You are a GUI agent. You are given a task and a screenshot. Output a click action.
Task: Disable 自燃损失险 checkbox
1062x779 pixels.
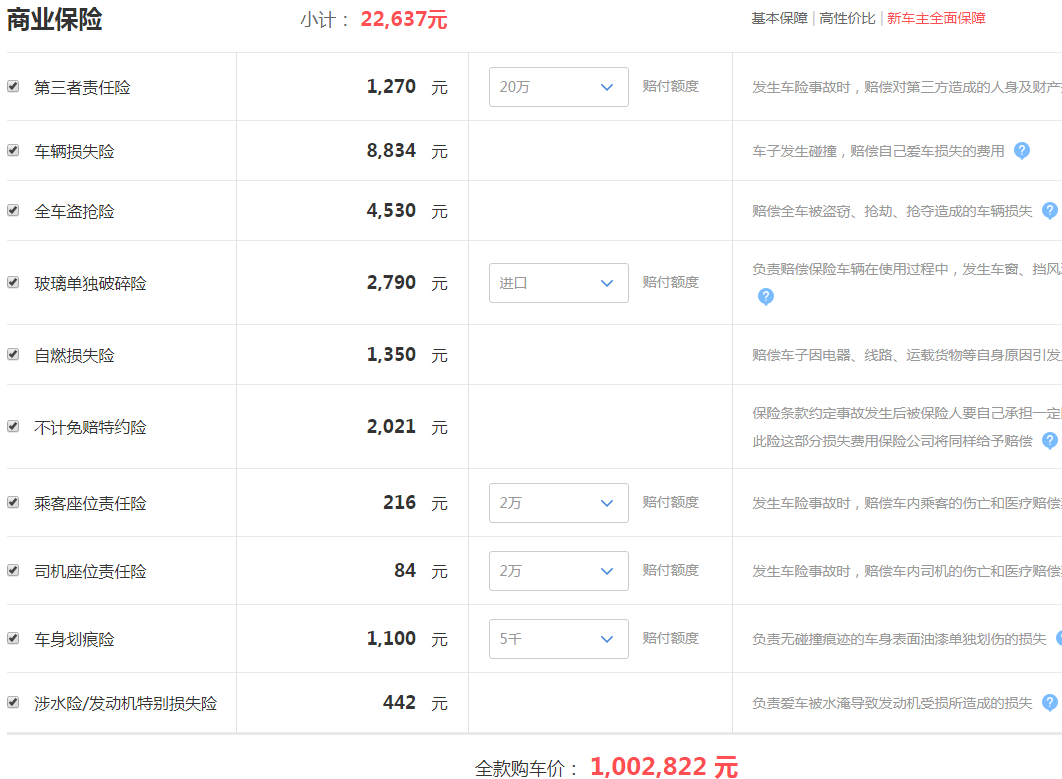(13, 354)
